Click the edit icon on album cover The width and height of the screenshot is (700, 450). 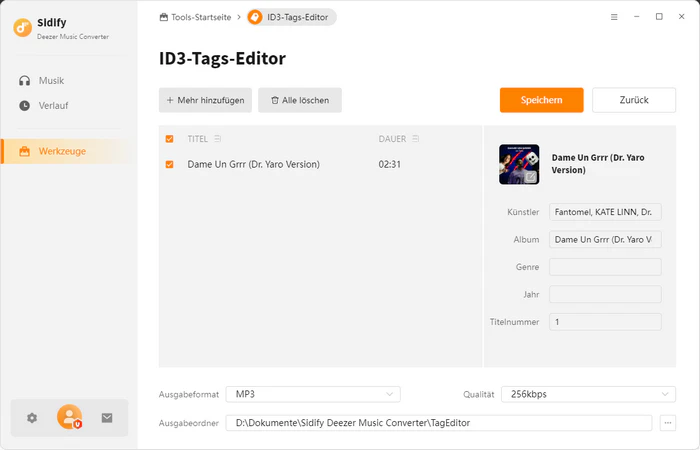tap(530, 177)
